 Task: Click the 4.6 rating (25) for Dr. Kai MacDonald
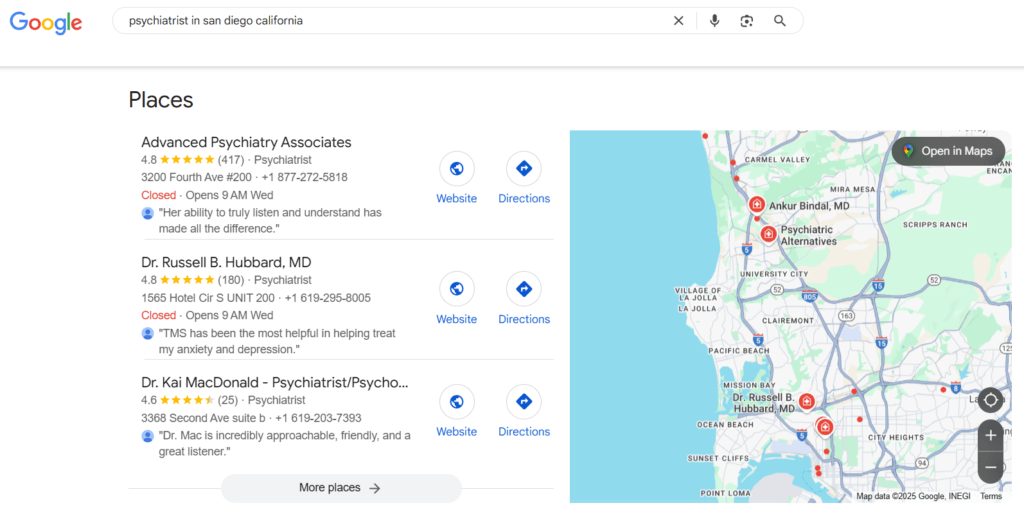click(x=189, y=400)
